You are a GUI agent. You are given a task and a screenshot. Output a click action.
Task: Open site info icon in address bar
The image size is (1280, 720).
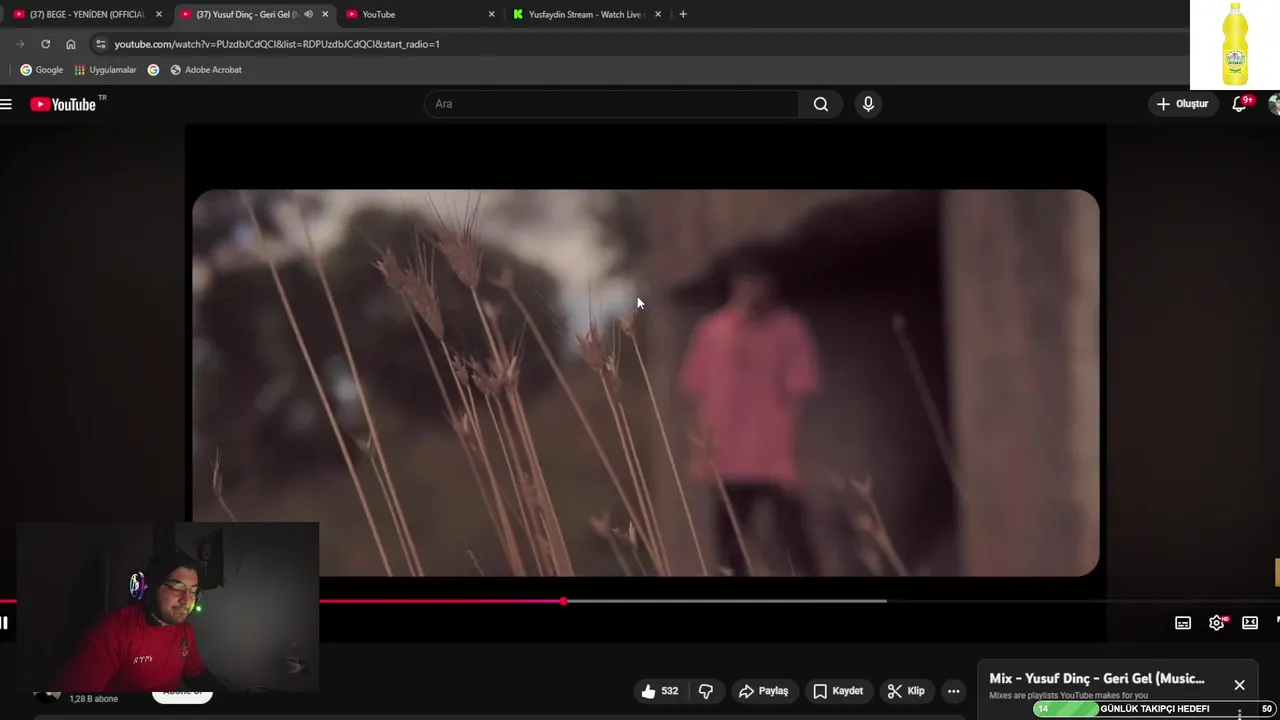tap(99, 44)
